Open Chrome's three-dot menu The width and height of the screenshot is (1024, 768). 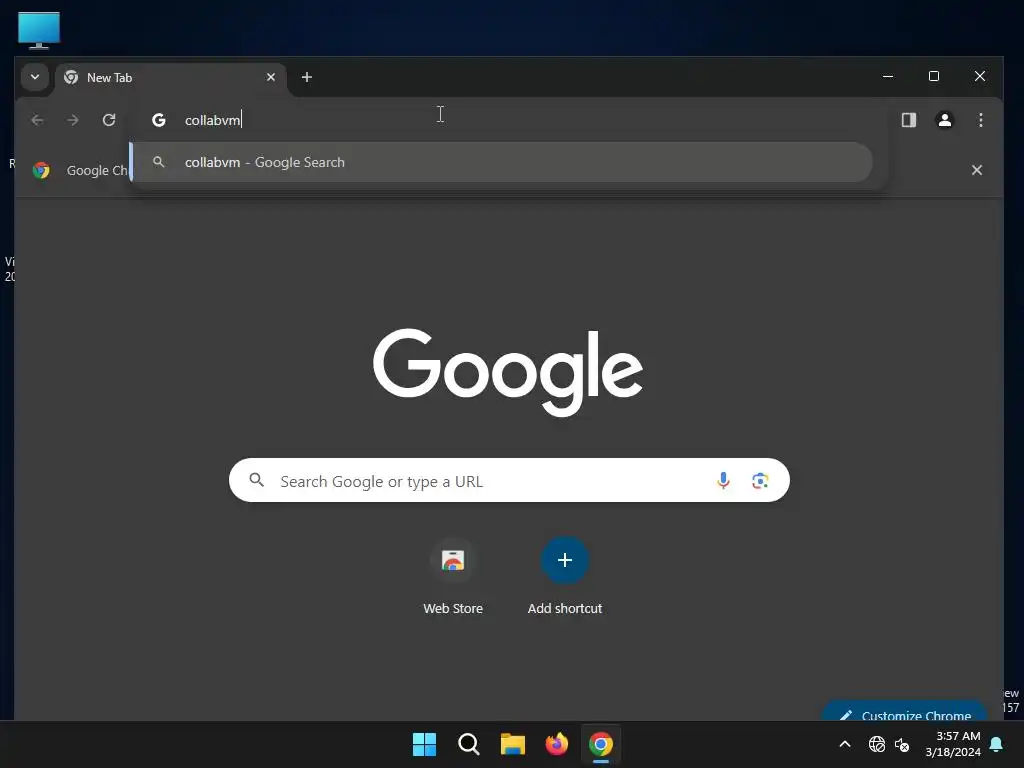point(980,120)
